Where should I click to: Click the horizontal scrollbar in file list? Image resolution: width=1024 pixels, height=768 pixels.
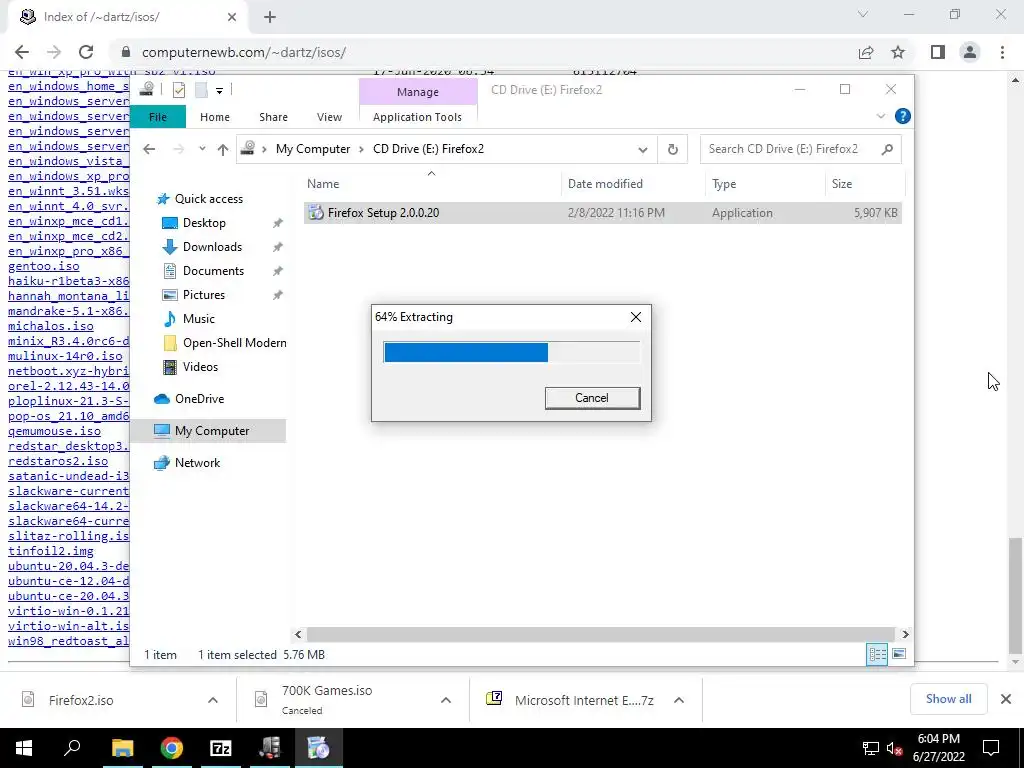click(601, 634)
